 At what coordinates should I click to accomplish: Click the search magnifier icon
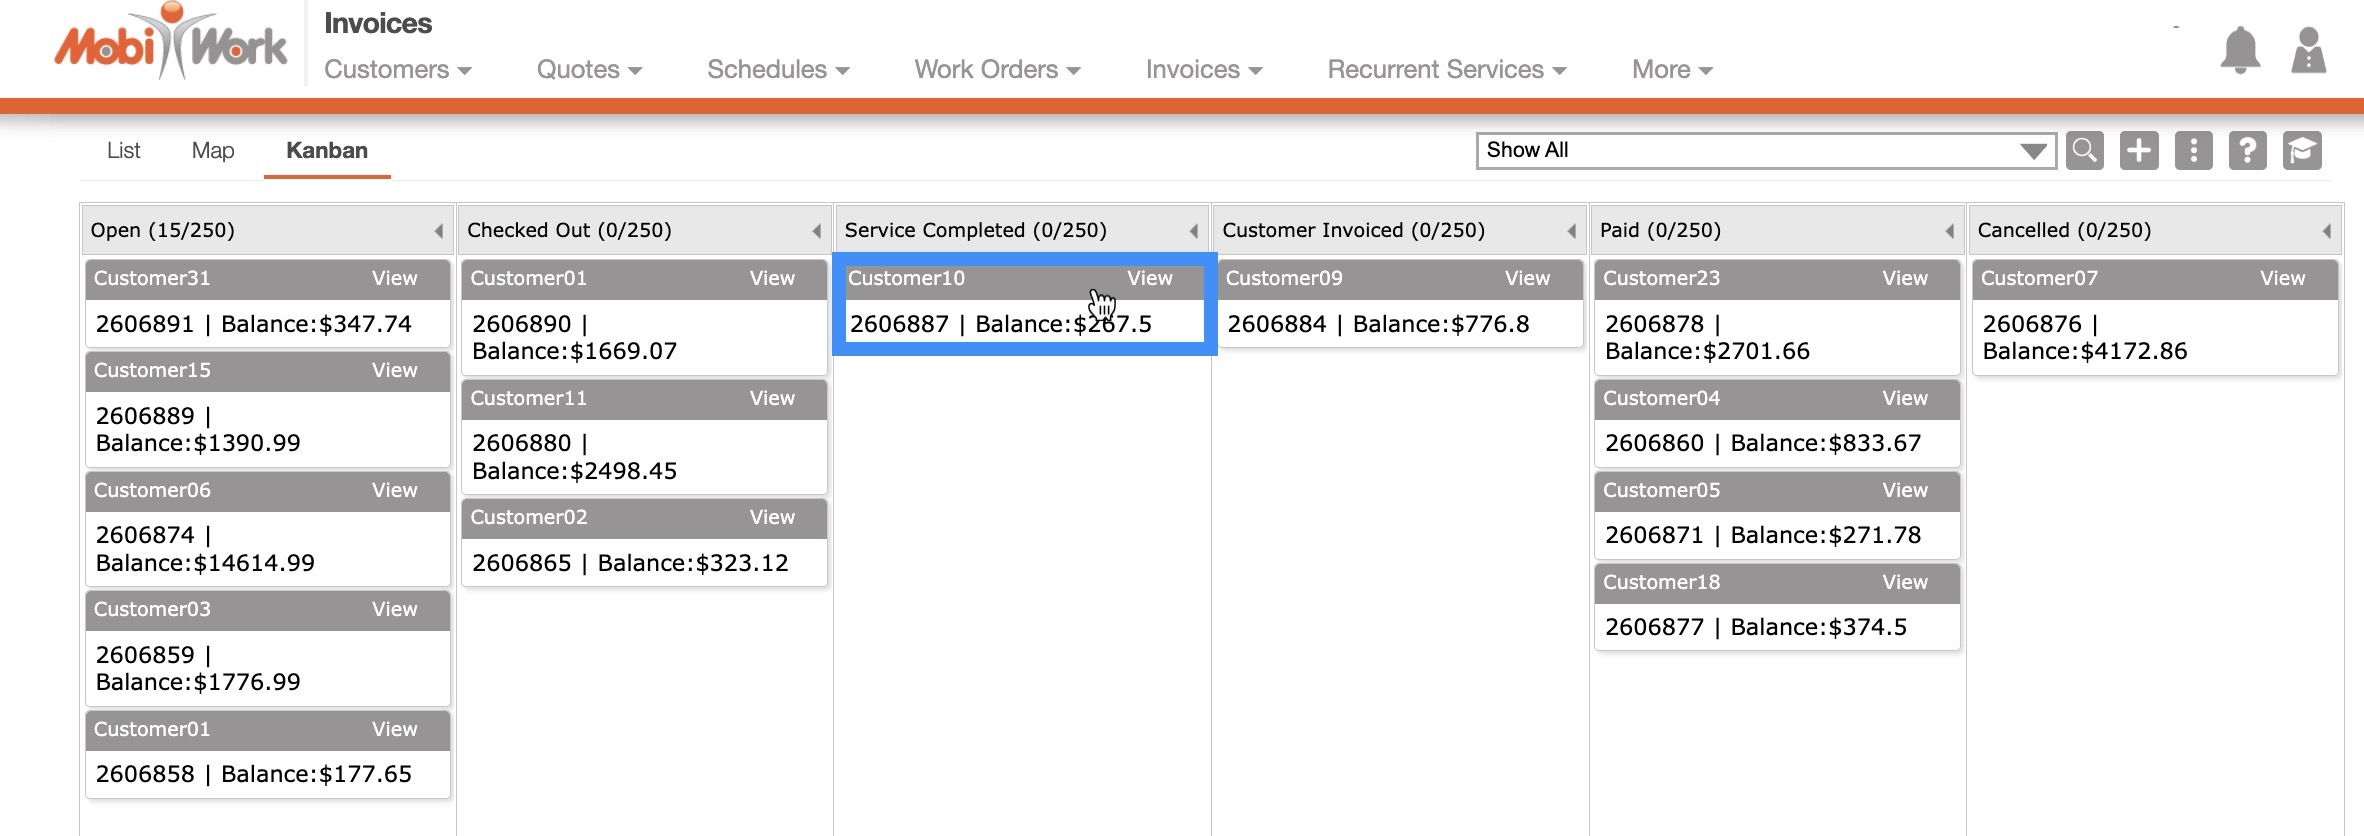(2085, 151)
